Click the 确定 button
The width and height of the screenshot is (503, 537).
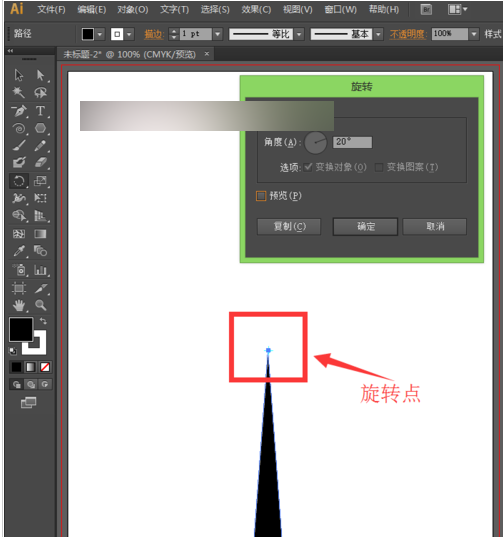365,226
